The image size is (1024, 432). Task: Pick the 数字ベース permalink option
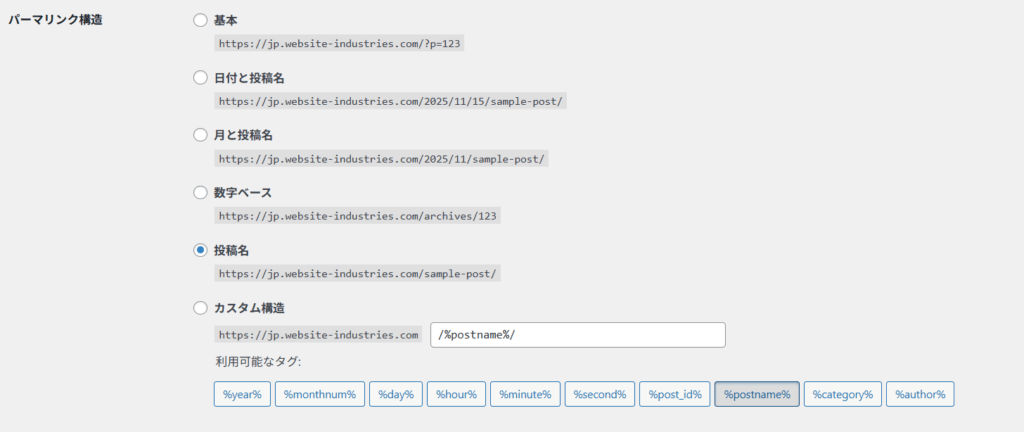[200, 192]
